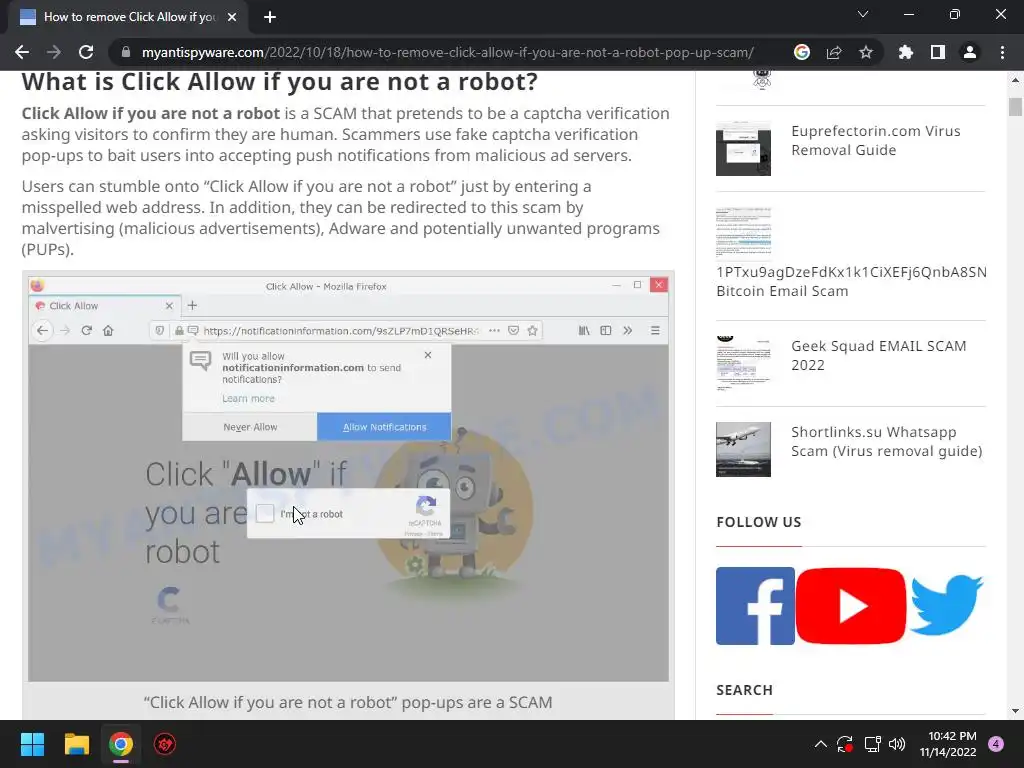Screen dimensions: 1024x768
Task: Share this page icon
Action: click(x=834, y=52)
